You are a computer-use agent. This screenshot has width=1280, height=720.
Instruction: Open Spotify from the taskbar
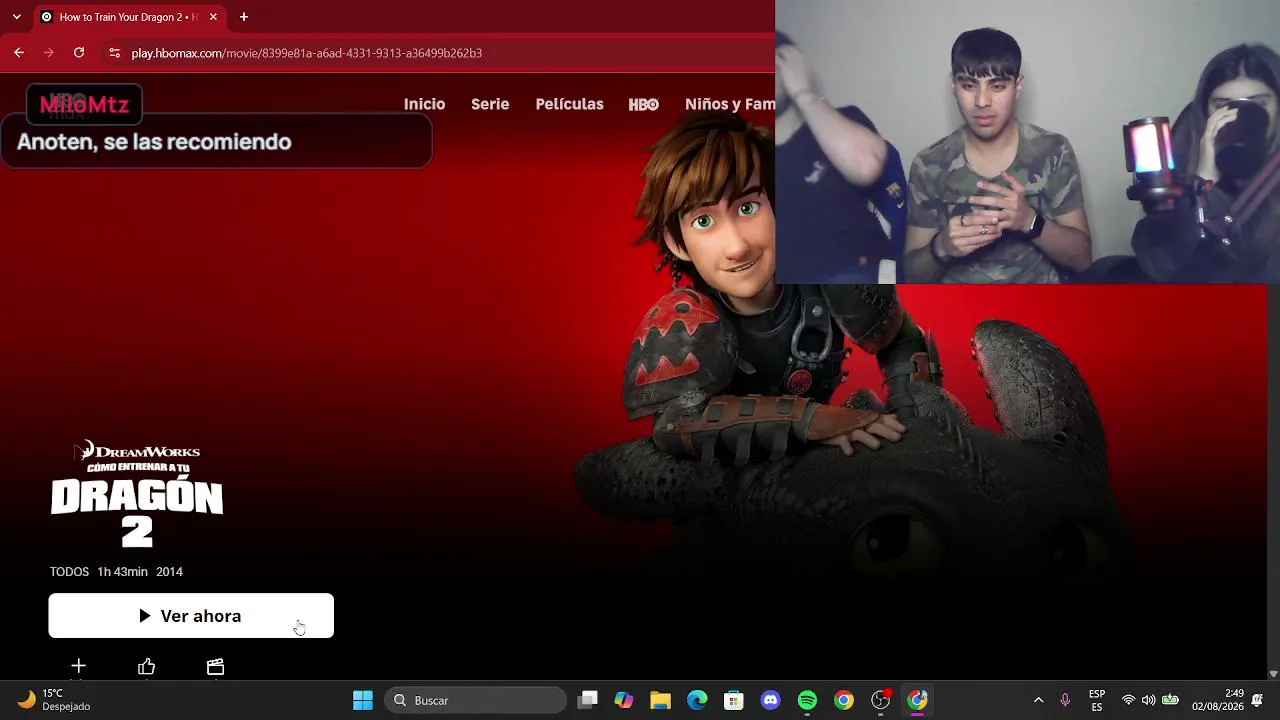pyautogui.click(x=807, y=700)
